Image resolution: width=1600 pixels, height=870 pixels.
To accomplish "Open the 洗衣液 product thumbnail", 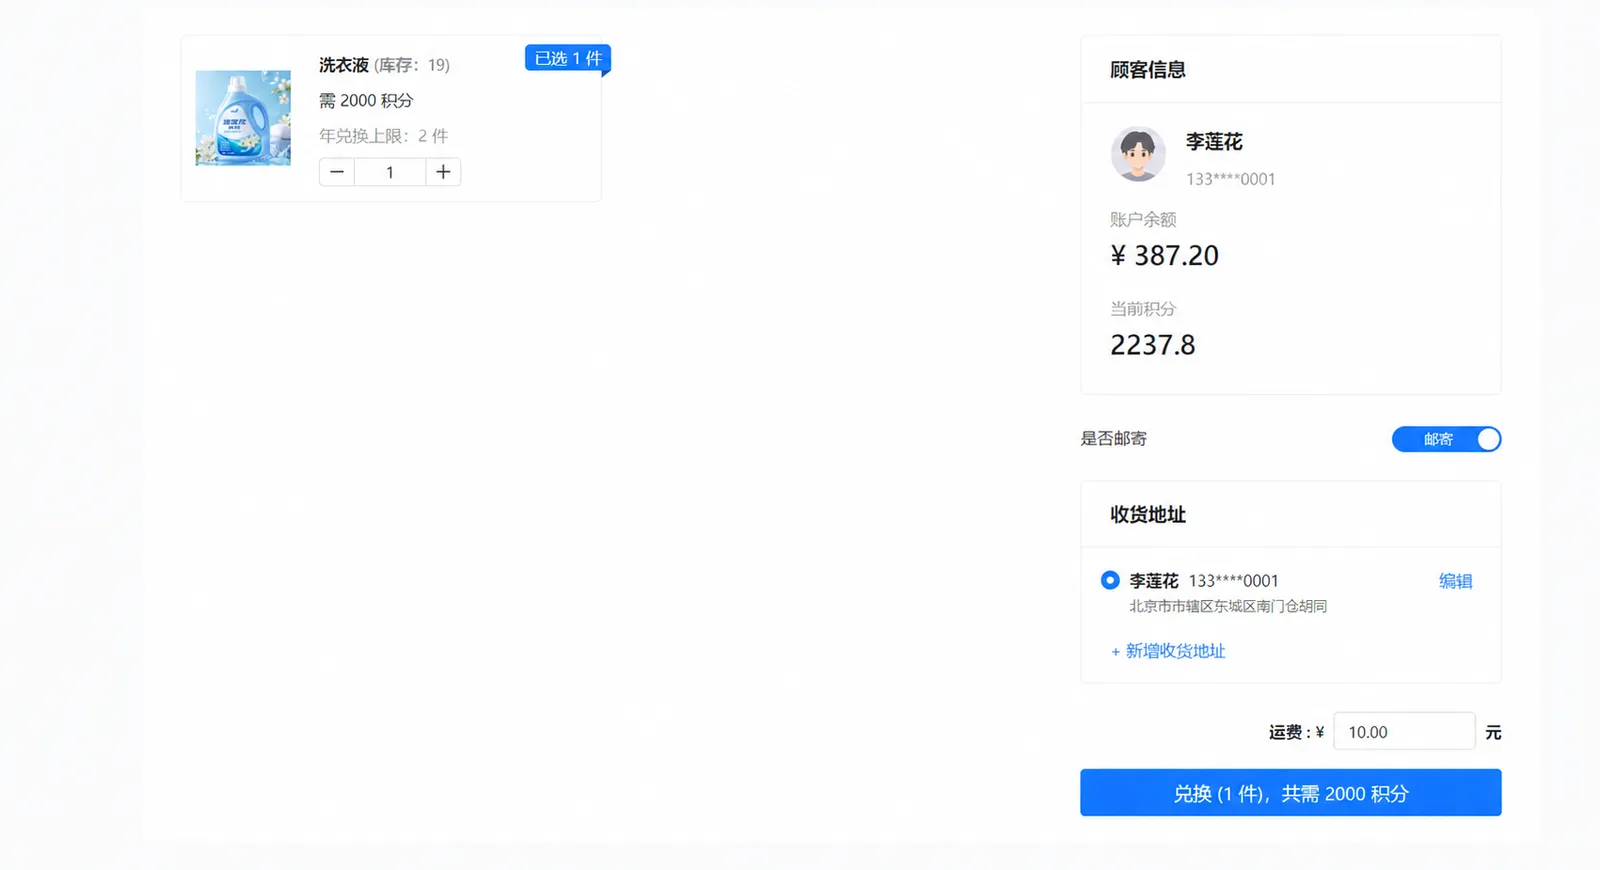I will coord(243,118).
